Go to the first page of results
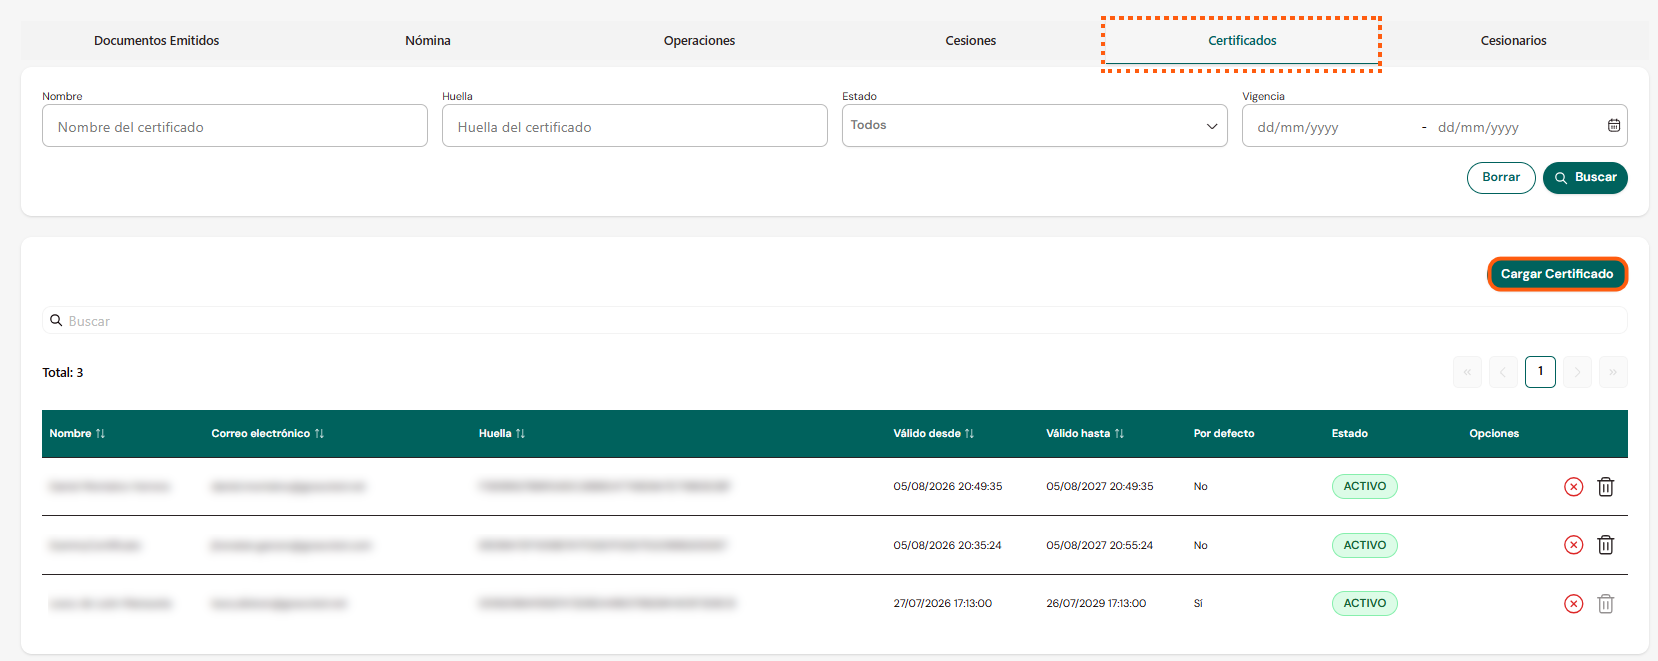This screenshot has width=1658, height=661. coord(1467,372)
